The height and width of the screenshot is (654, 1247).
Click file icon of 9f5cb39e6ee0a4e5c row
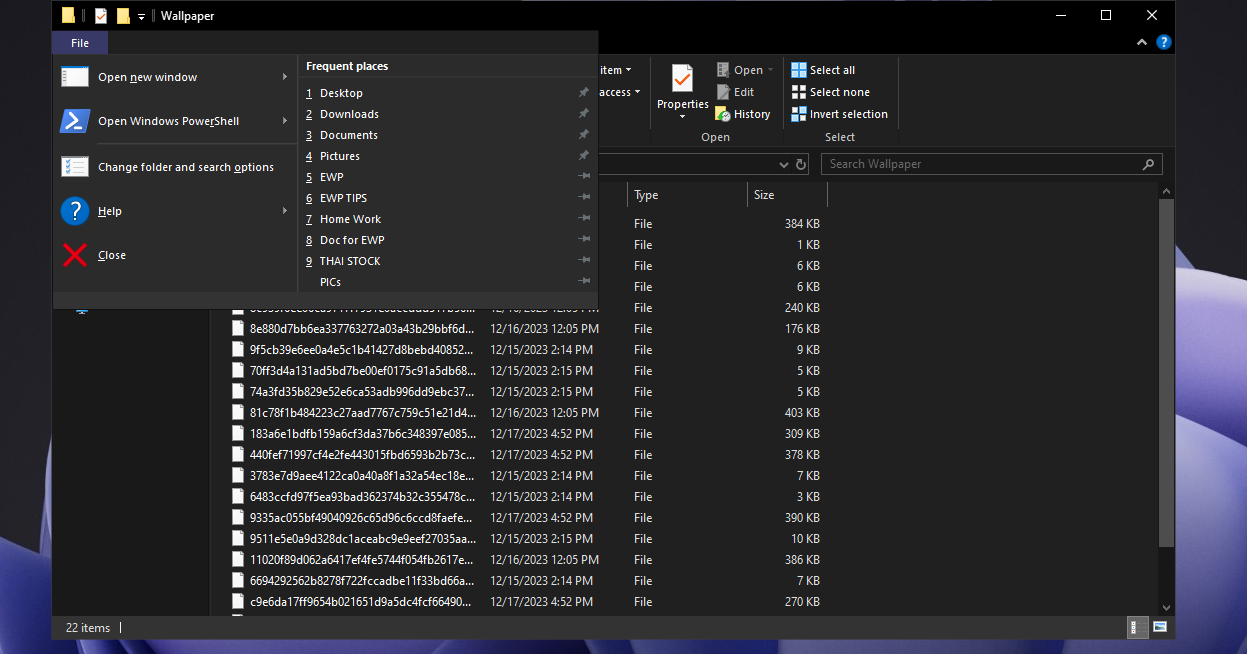[238, 349]
